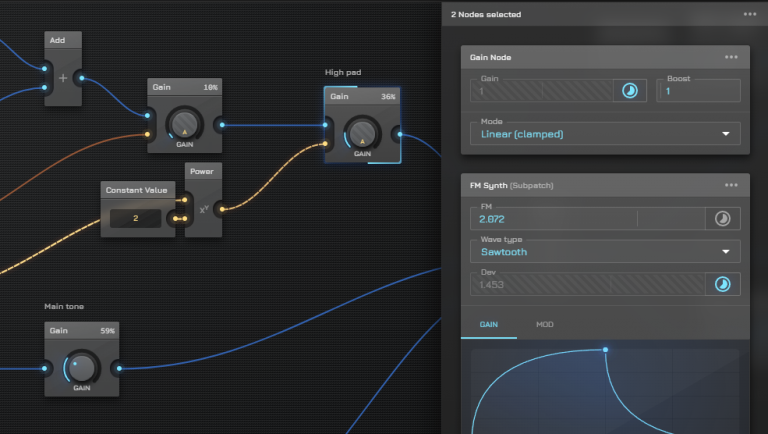Open the 2 Nodes selected panel options menu
This screenshot has width=768, height=434.
pos(750,14)
